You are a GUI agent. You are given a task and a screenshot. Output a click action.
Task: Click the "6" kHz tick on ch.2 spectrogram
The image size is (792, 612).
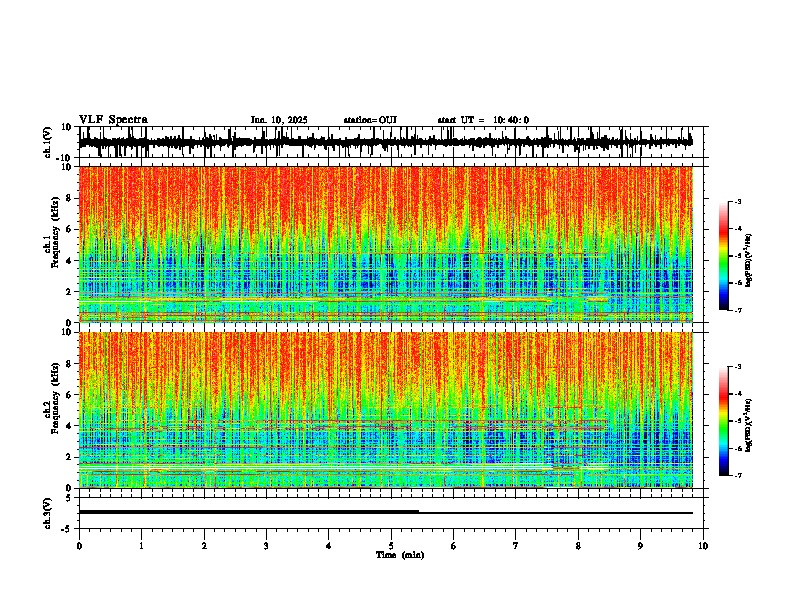click(70, 394)
